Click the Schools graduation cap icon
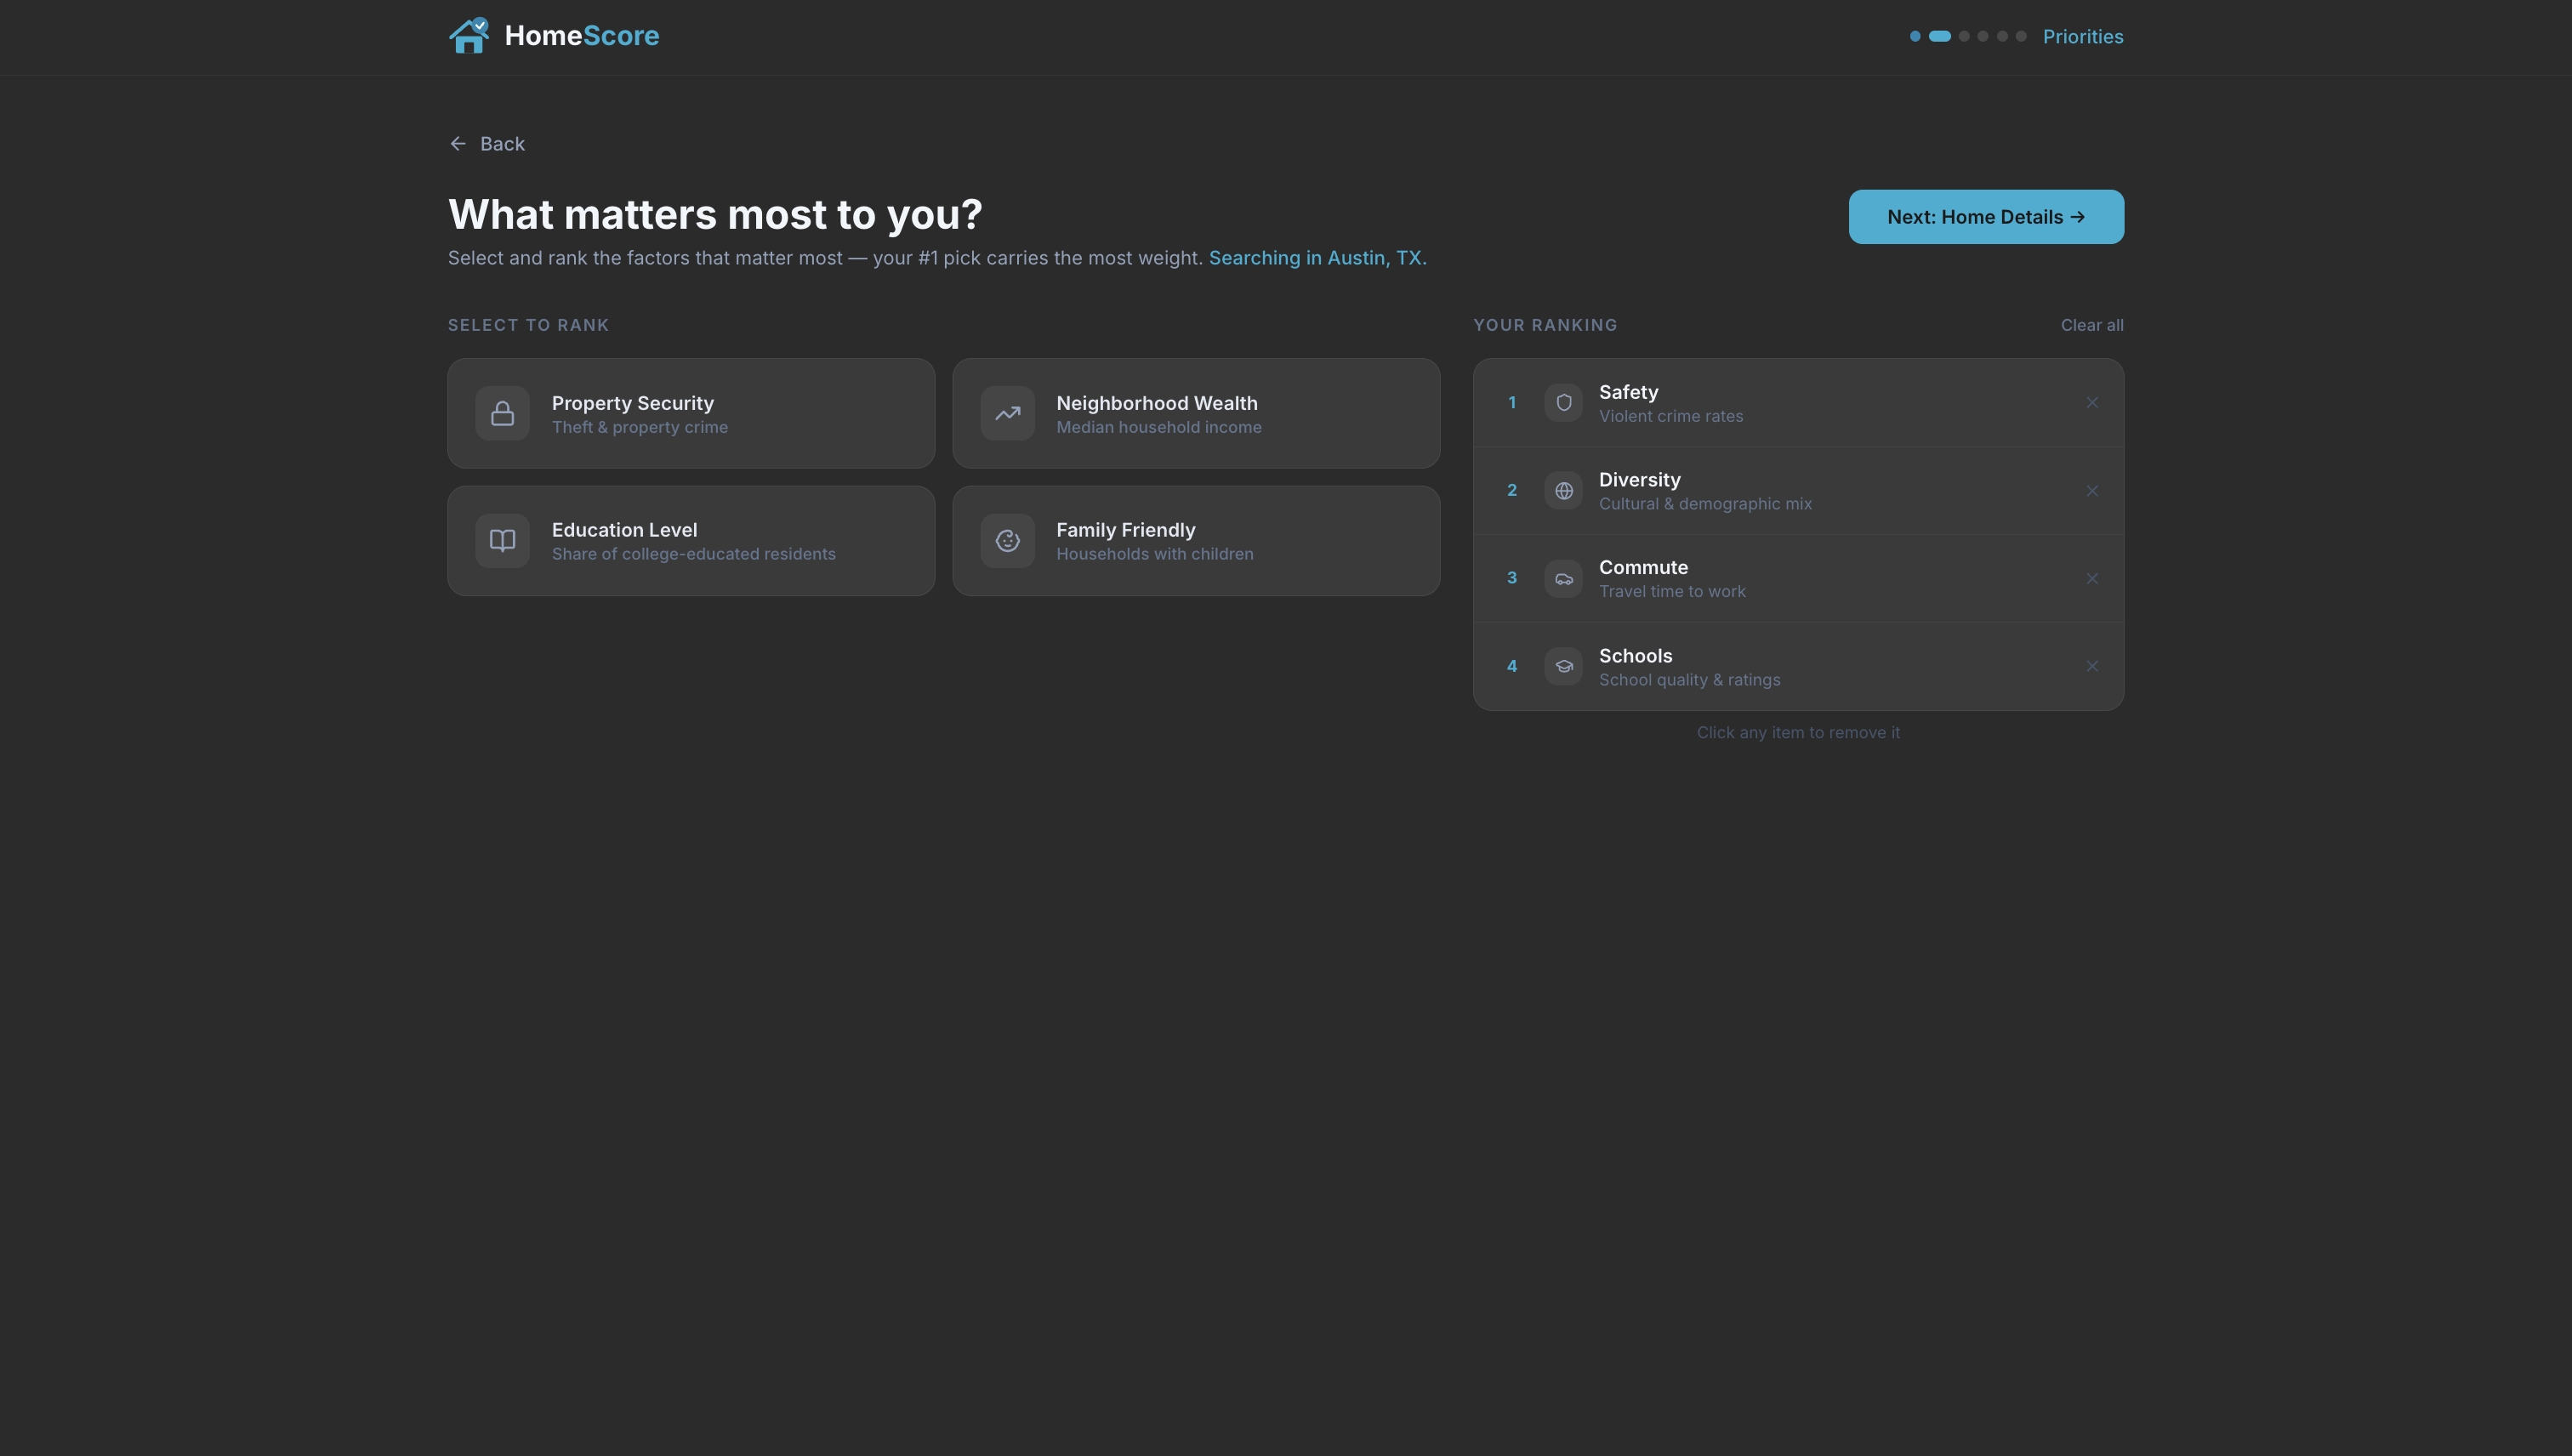 (1563, 667)
